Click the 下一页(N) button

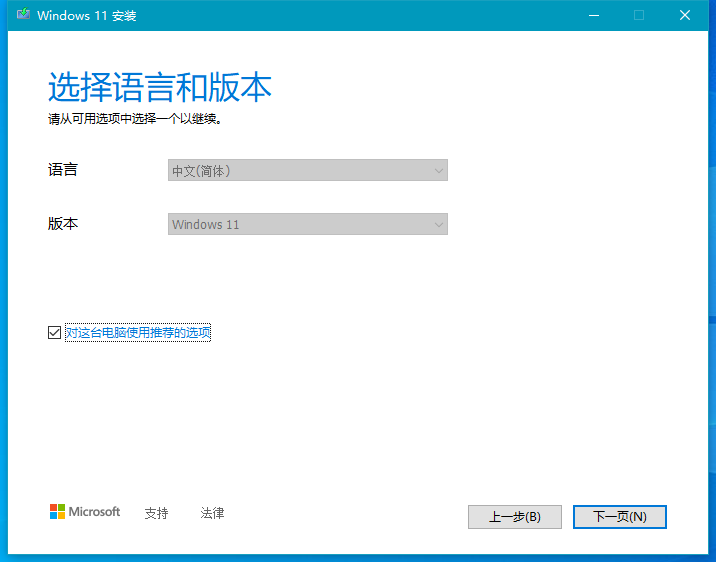[620, 517]
